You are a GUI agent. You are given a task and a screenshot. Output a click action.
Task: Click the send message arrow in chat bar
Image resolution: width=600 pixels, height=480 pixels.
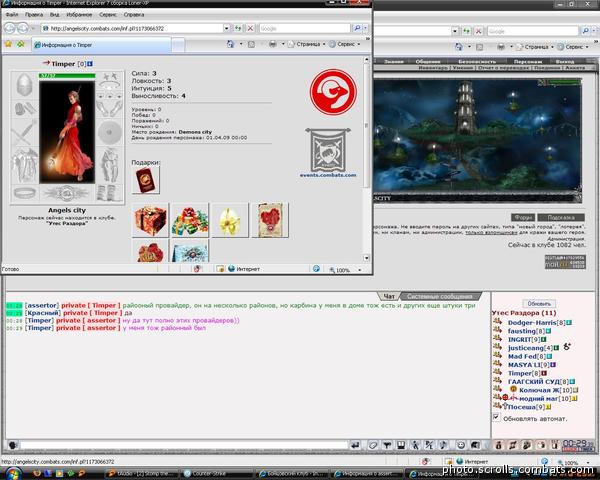point(355,445)
